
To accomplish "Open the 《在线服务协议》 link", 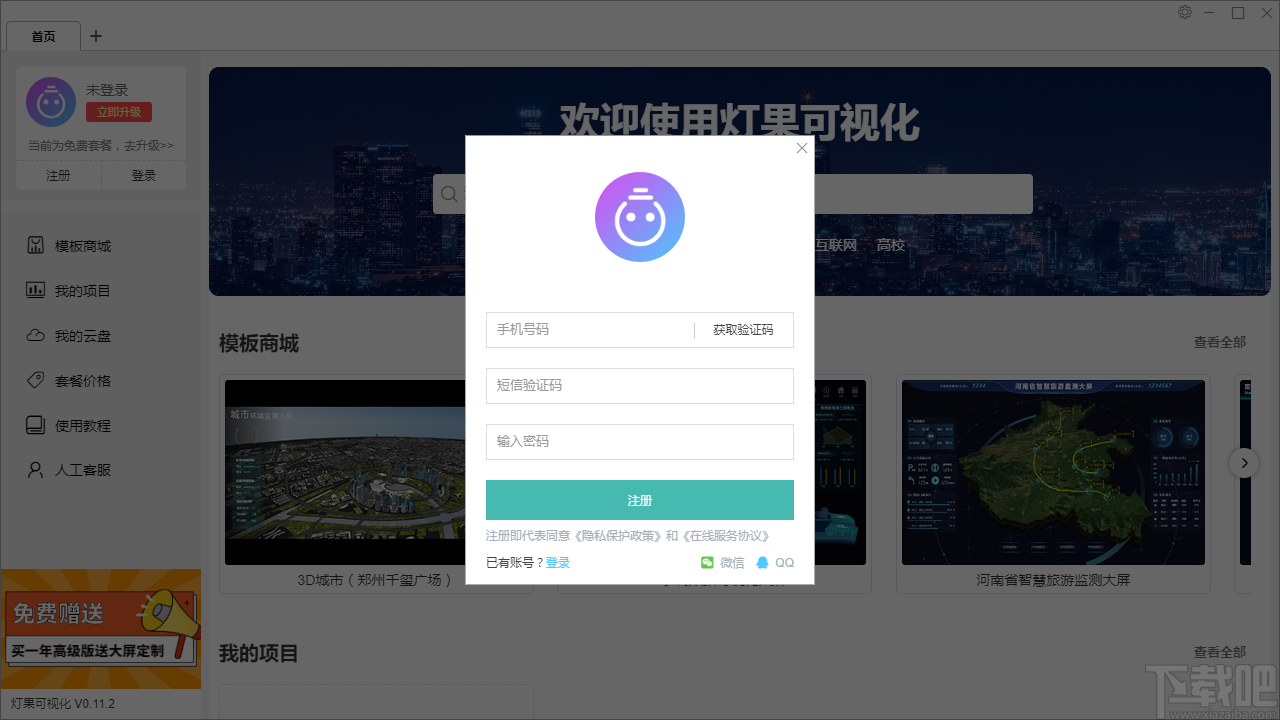I will (728, 536).
